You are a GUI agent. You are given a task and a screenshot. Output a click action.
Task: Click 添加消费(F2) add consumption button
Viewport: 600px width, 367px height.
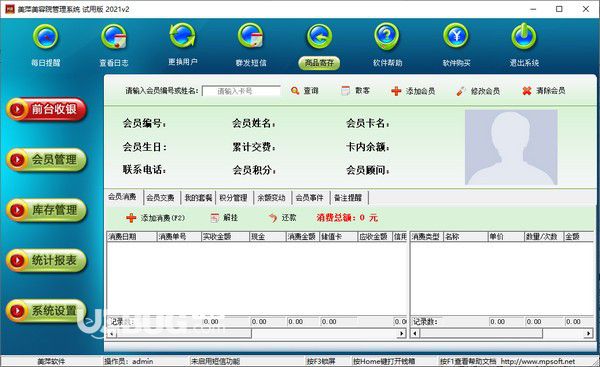pyautogui.click(x=156, y=218)
